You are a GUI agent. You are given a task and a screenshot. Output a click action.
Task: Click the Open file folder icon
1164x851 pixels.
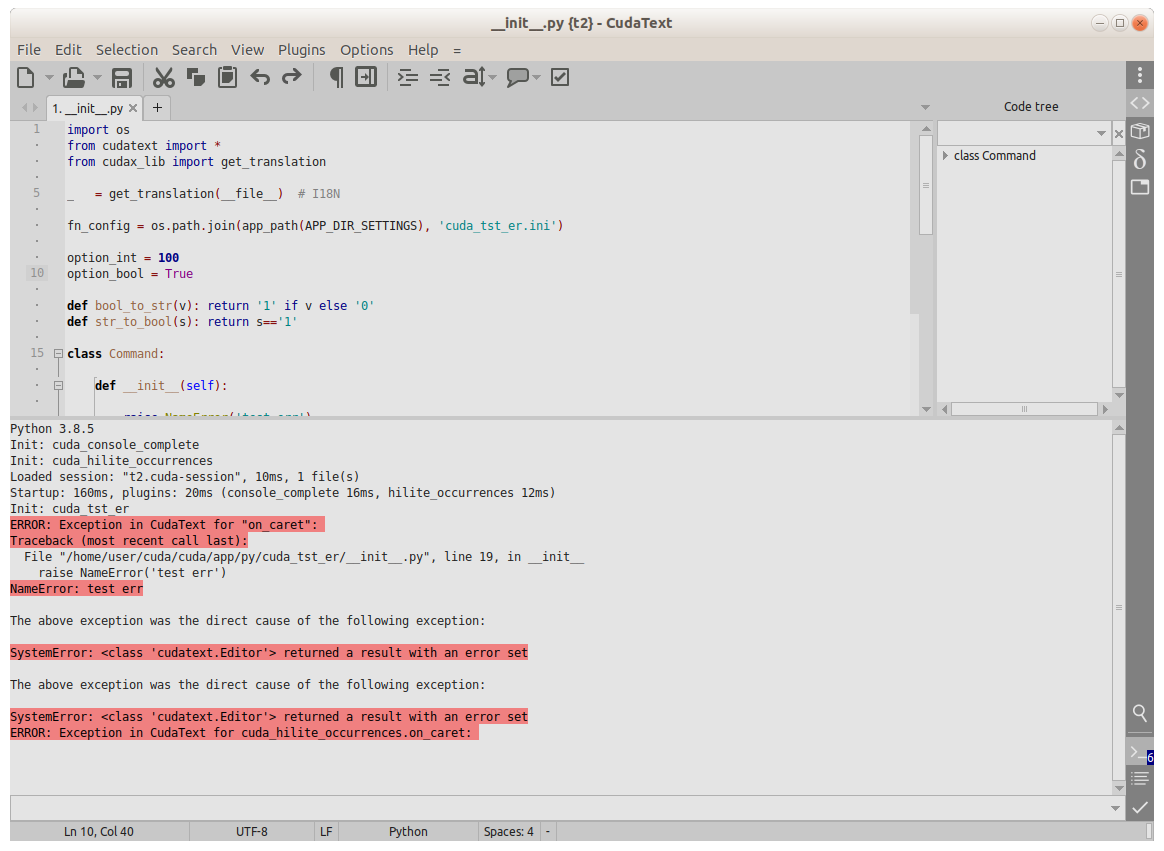pyautogui.click(x=73, y=77)
